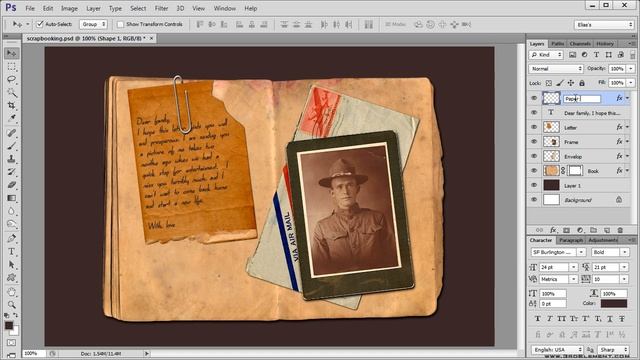
Task: Open the Normal blending mode dropdown
Action: pos(556,69)
